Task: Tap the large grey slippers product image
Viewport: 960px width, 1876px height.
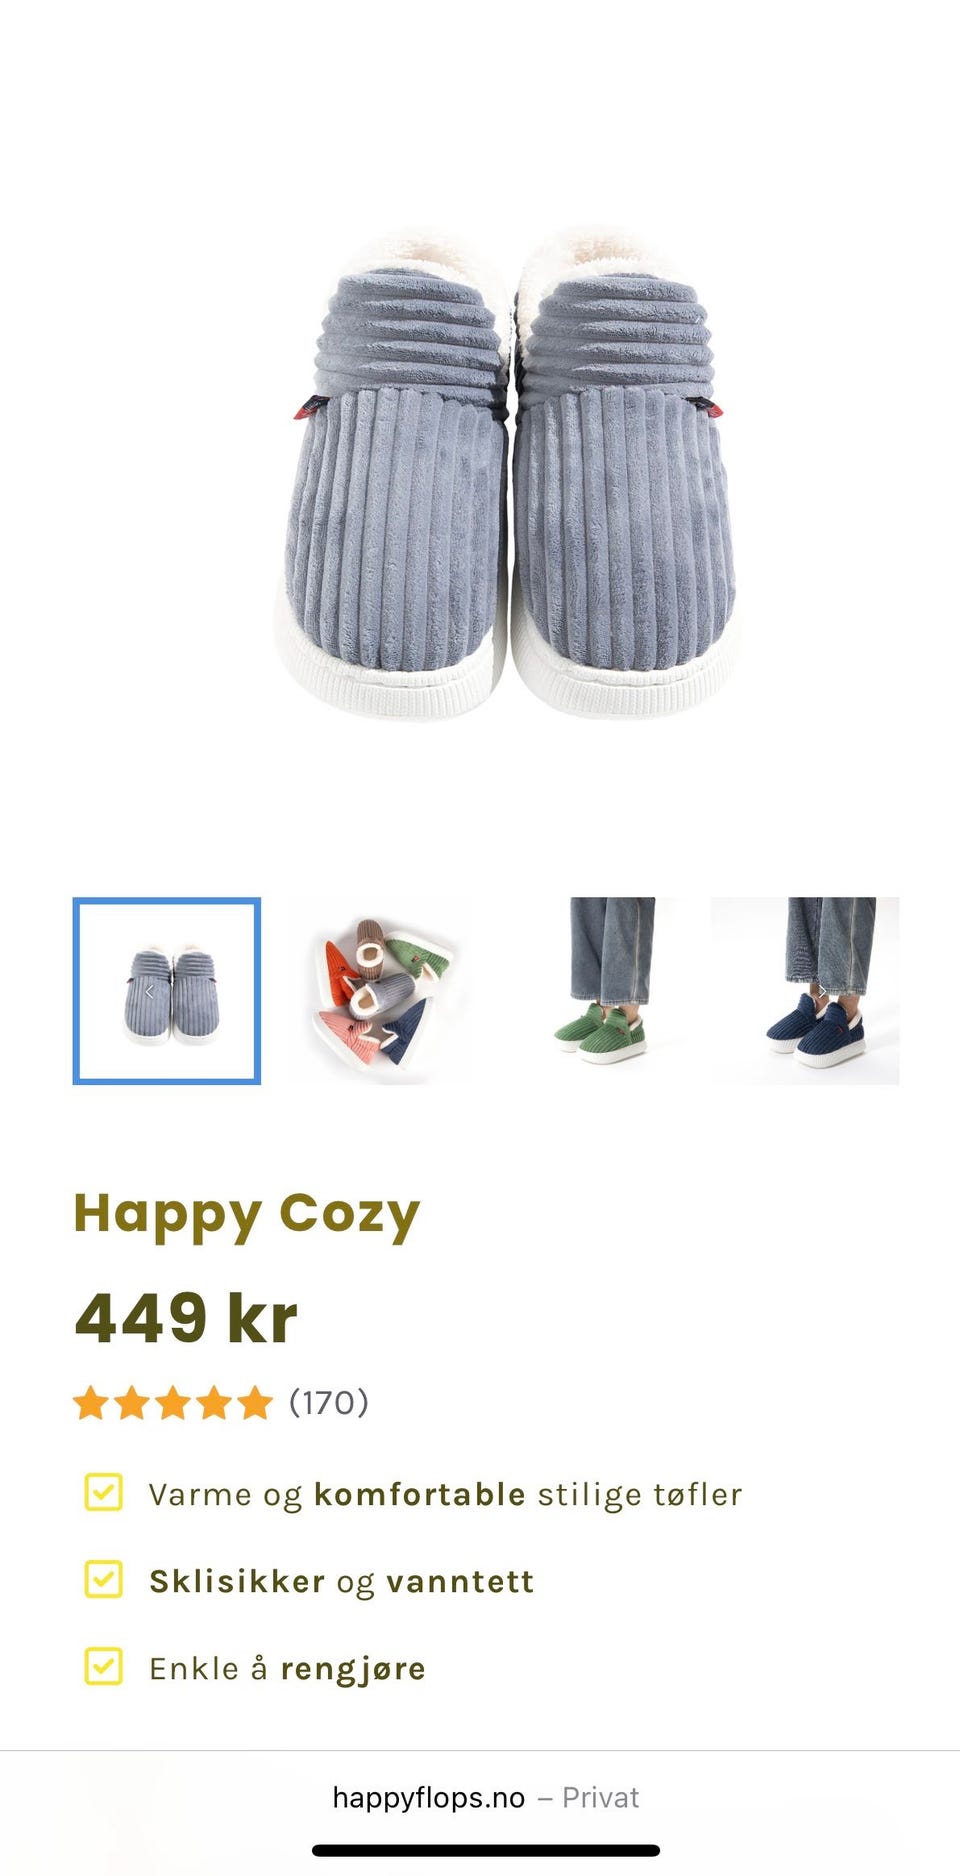Action: pyautogui.click(x=508, y=470)
